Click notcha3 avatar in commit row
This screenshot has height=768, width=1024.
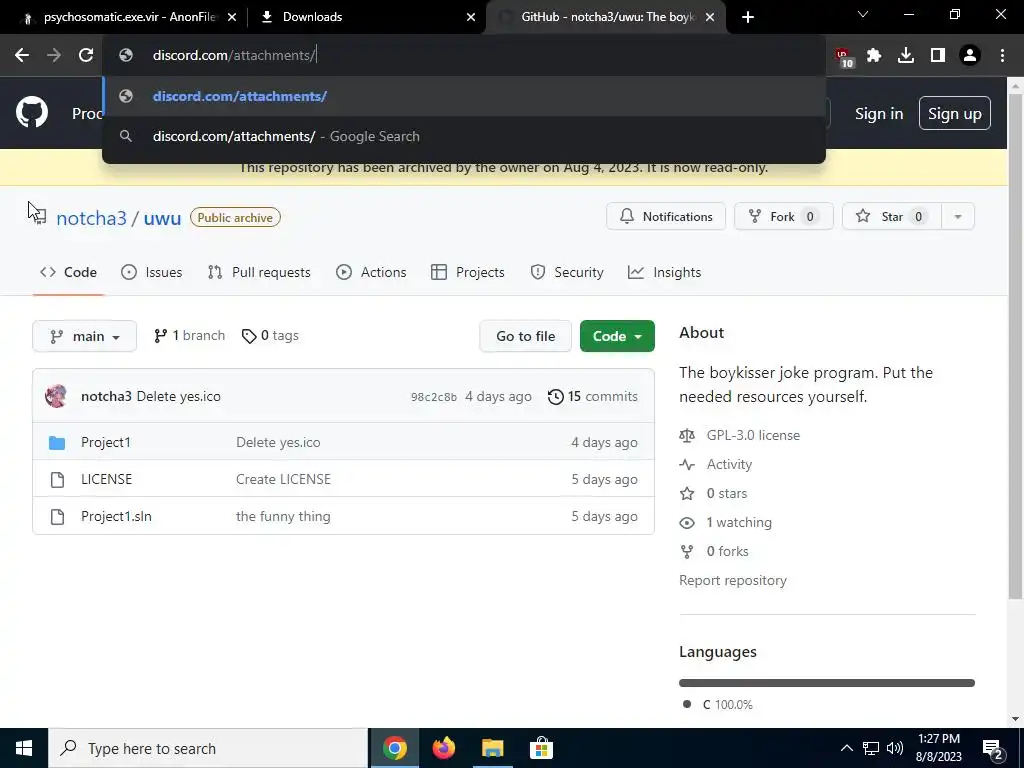pyautogui.click(x=56, y=396)
